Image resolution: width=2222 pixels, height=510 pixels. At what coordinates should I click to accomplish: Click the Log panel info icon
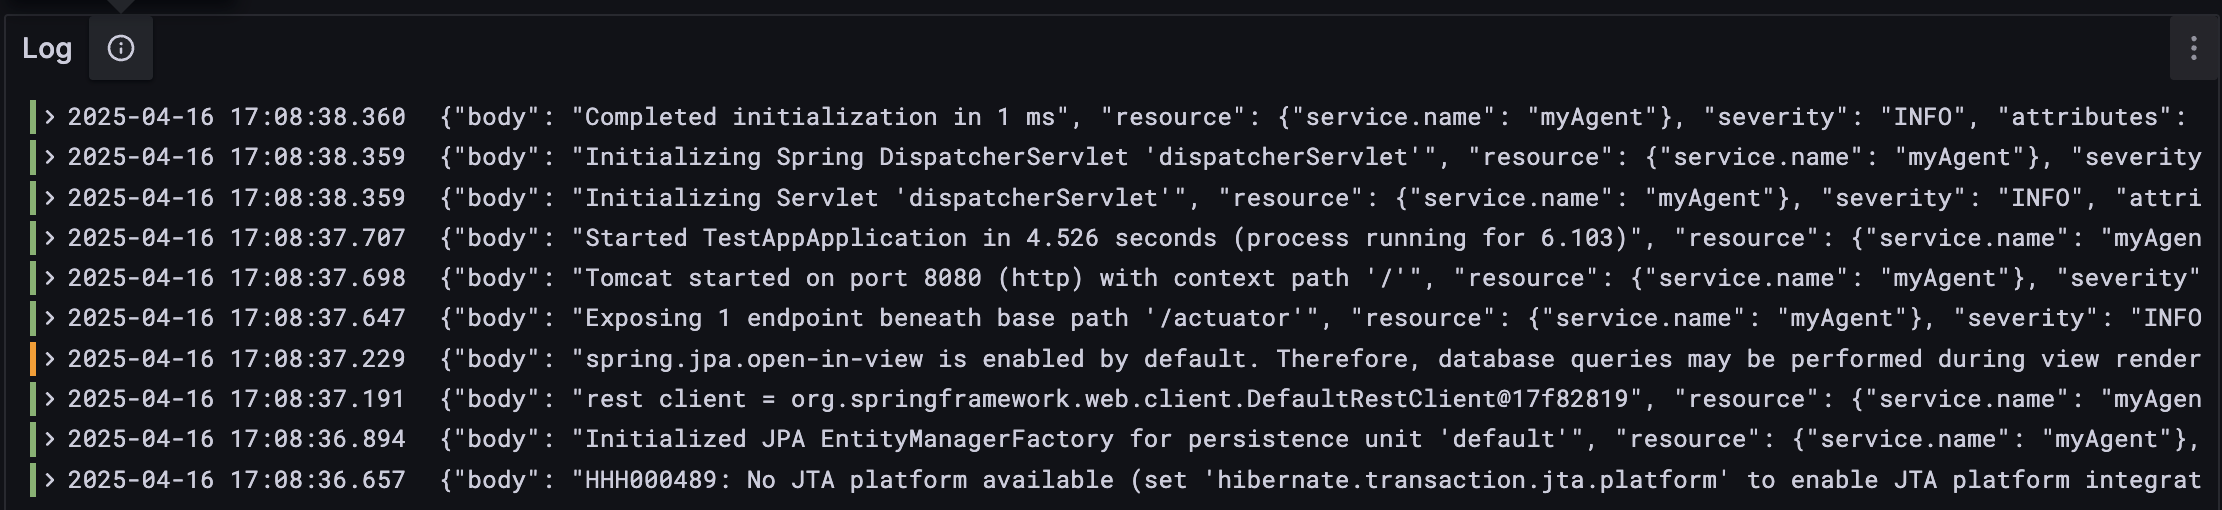(x=121, y=48)
